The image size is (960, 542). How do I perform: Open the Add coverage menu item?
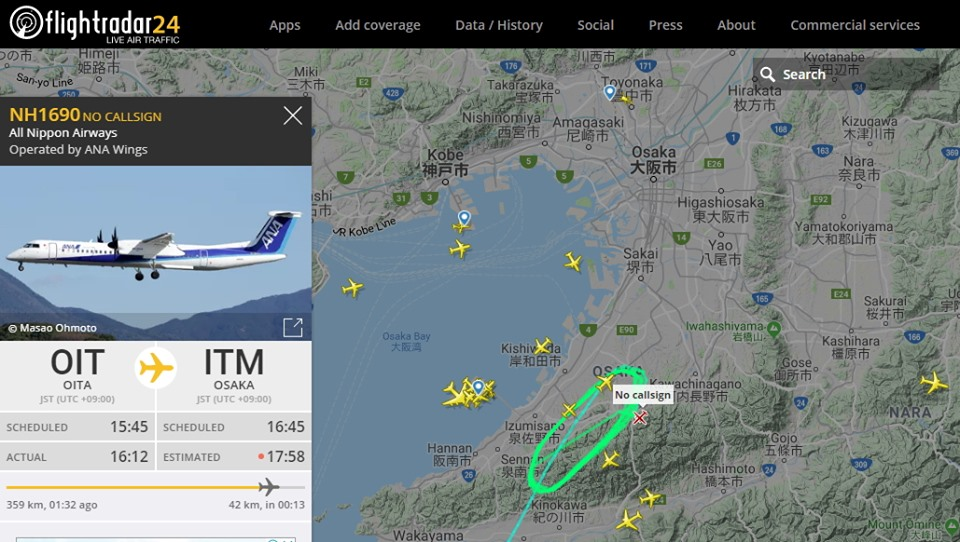[x=378, y=25]
